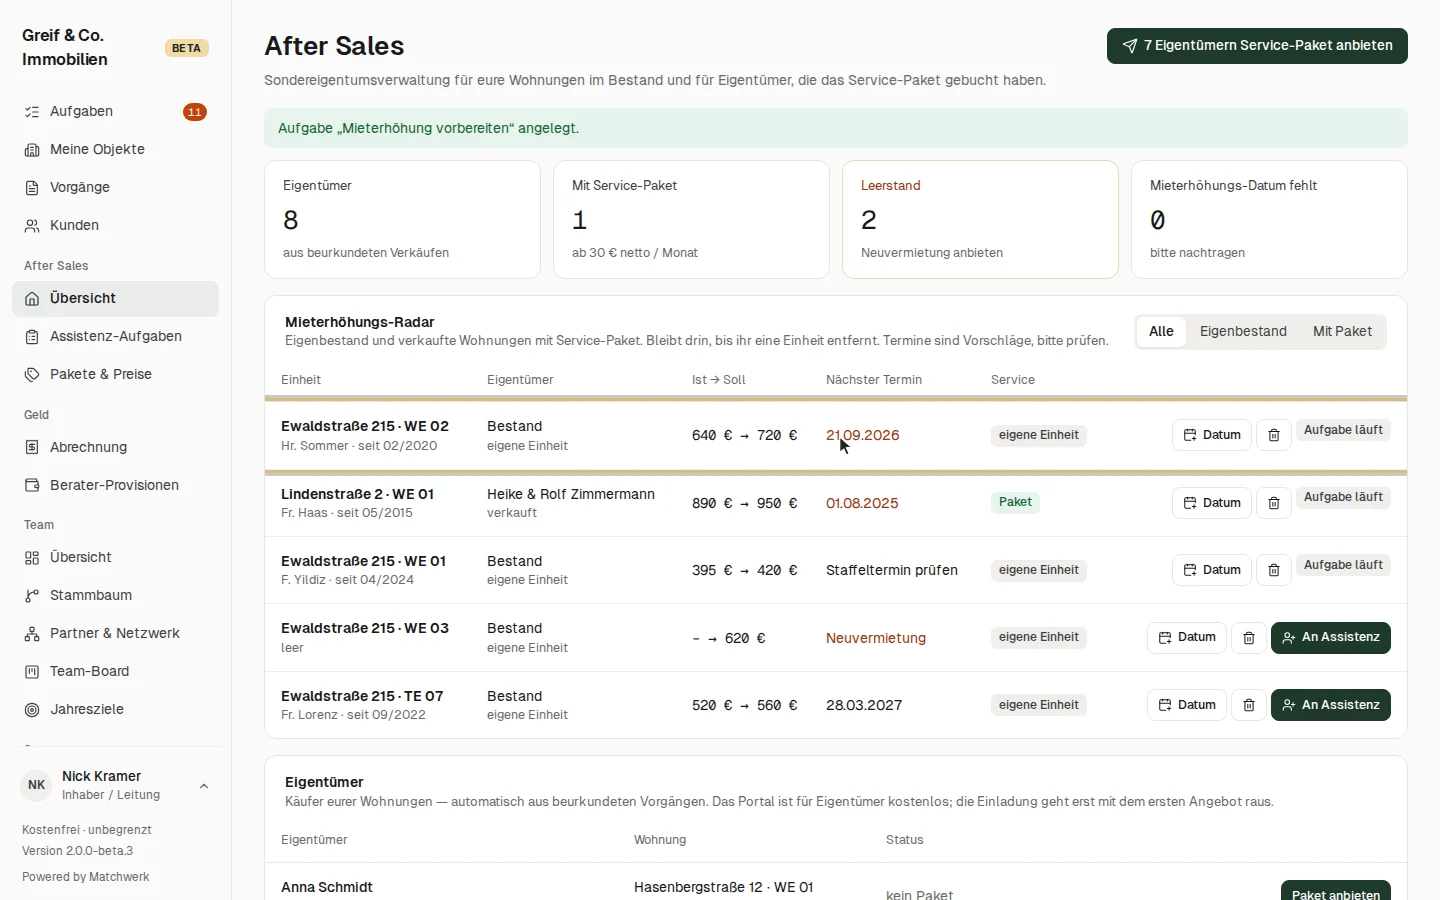Click Datum in the Ewaldstraße 215 · TE 07 row

1187,705
